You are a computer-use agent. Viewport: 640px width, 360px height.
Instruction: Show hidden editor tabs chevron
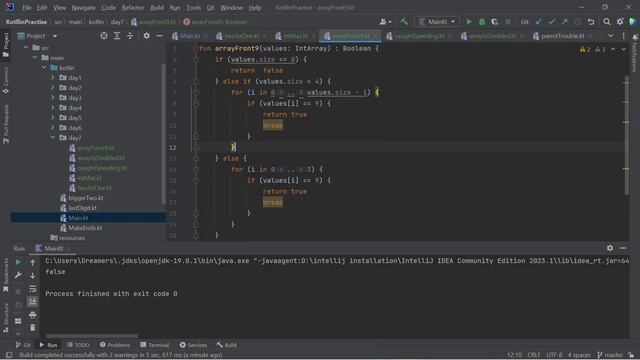tap(611, 36)
